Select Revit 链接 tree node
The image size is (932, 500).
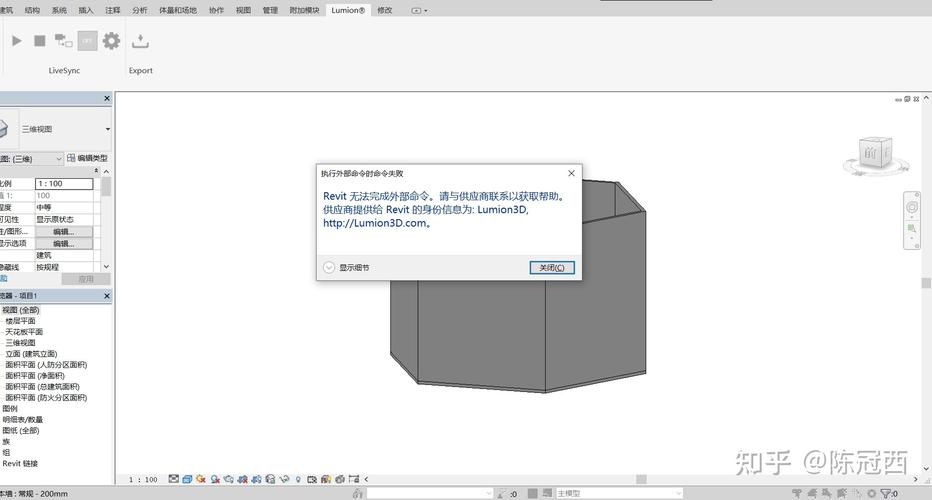coord(20,463)
